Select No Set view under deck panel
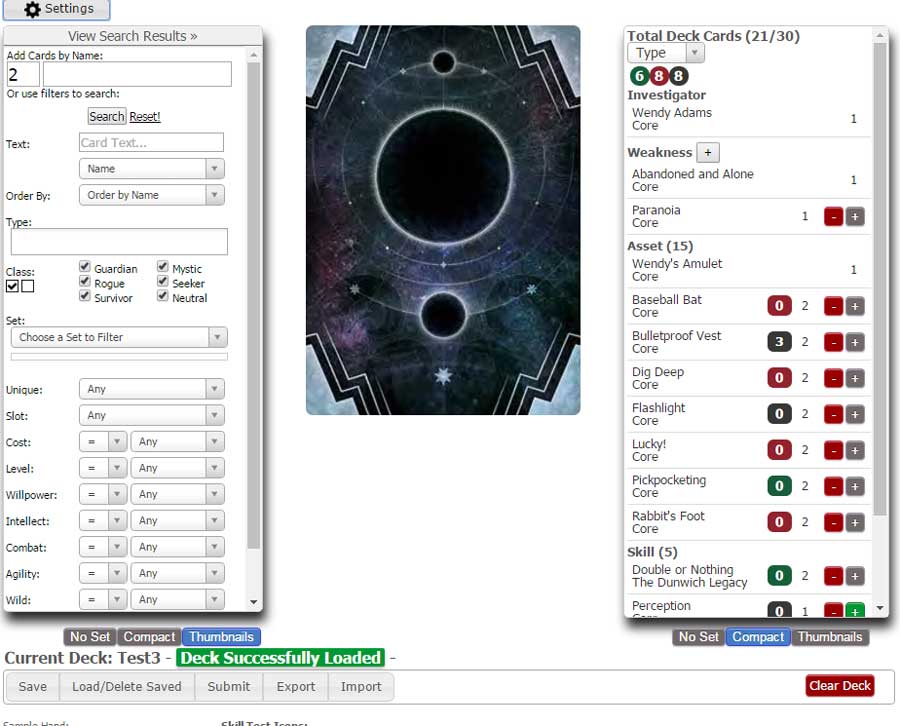The height and width of the screenshot is (726, 900). coord(699,637)
